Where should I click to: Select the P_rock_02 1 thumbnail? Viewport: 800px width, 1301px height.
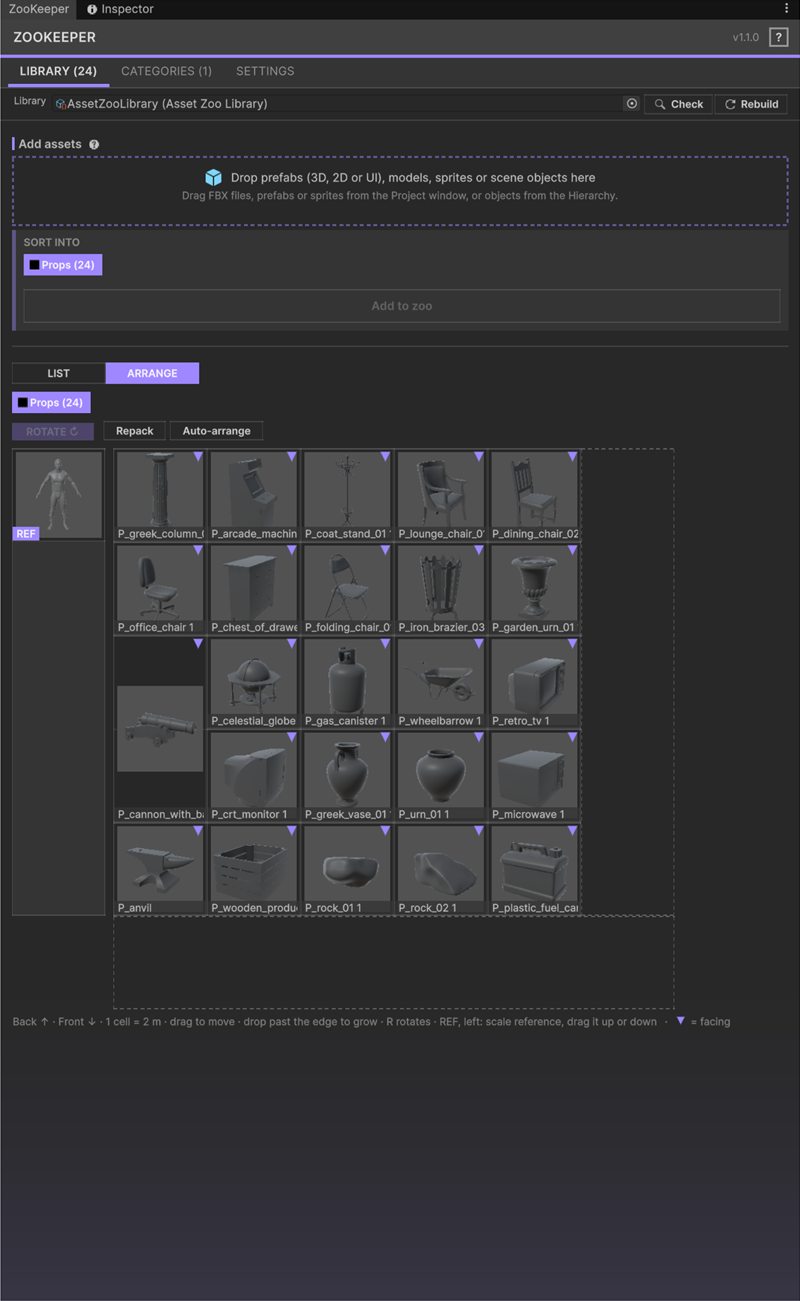pyautogui.click(x=441, y=869)
